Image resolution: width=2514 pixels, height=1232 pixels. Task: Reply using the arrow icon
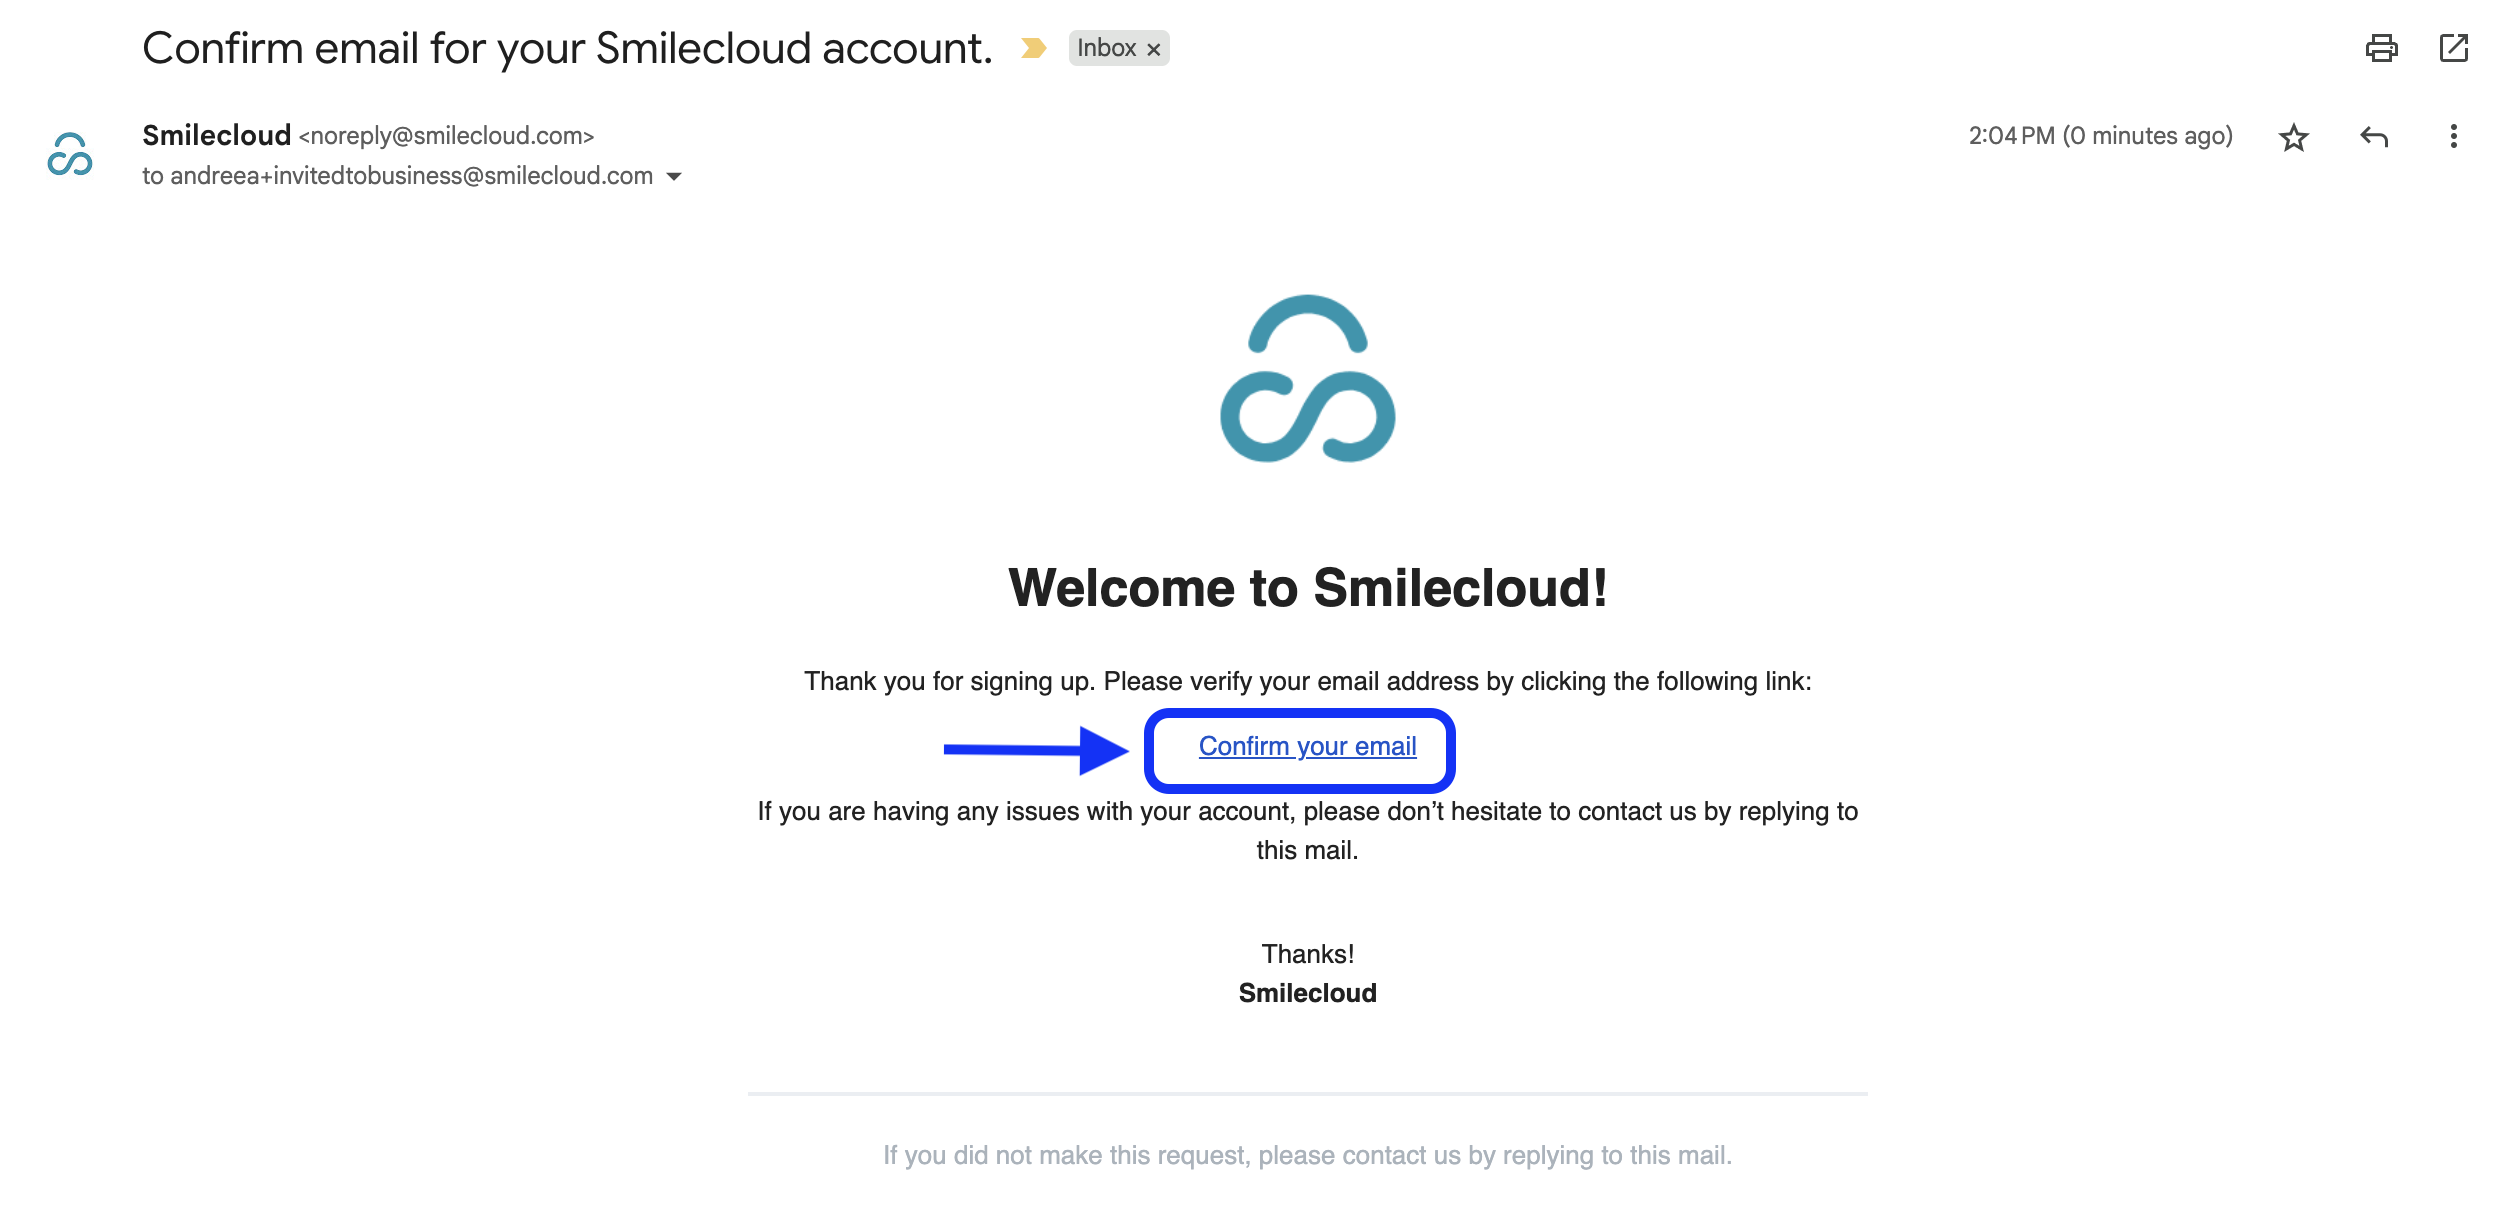2374,137
